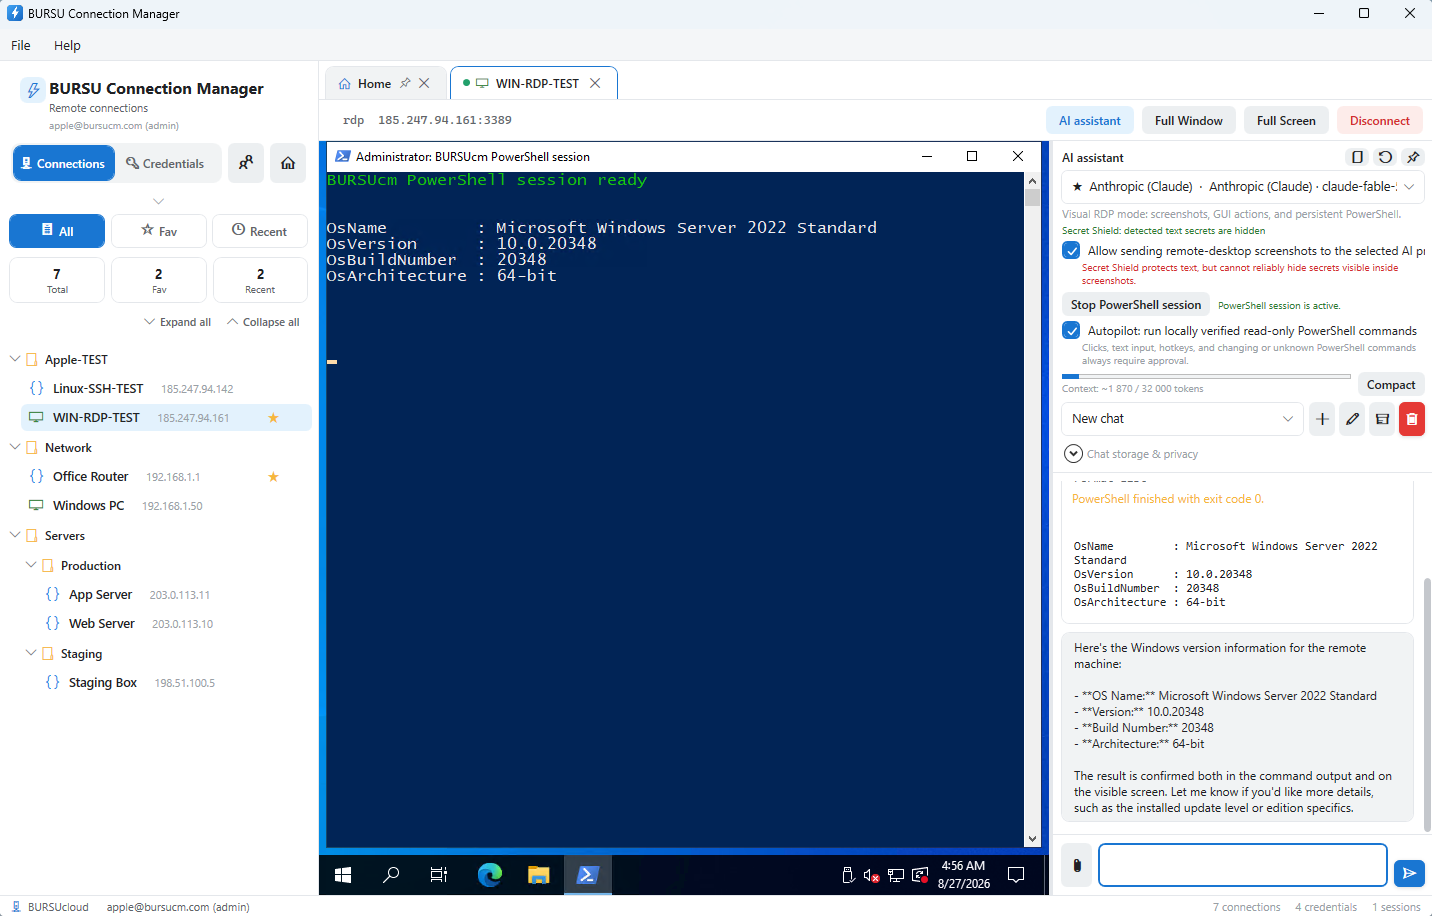Click the lightning bolt BURSU logo

point(33,90)
